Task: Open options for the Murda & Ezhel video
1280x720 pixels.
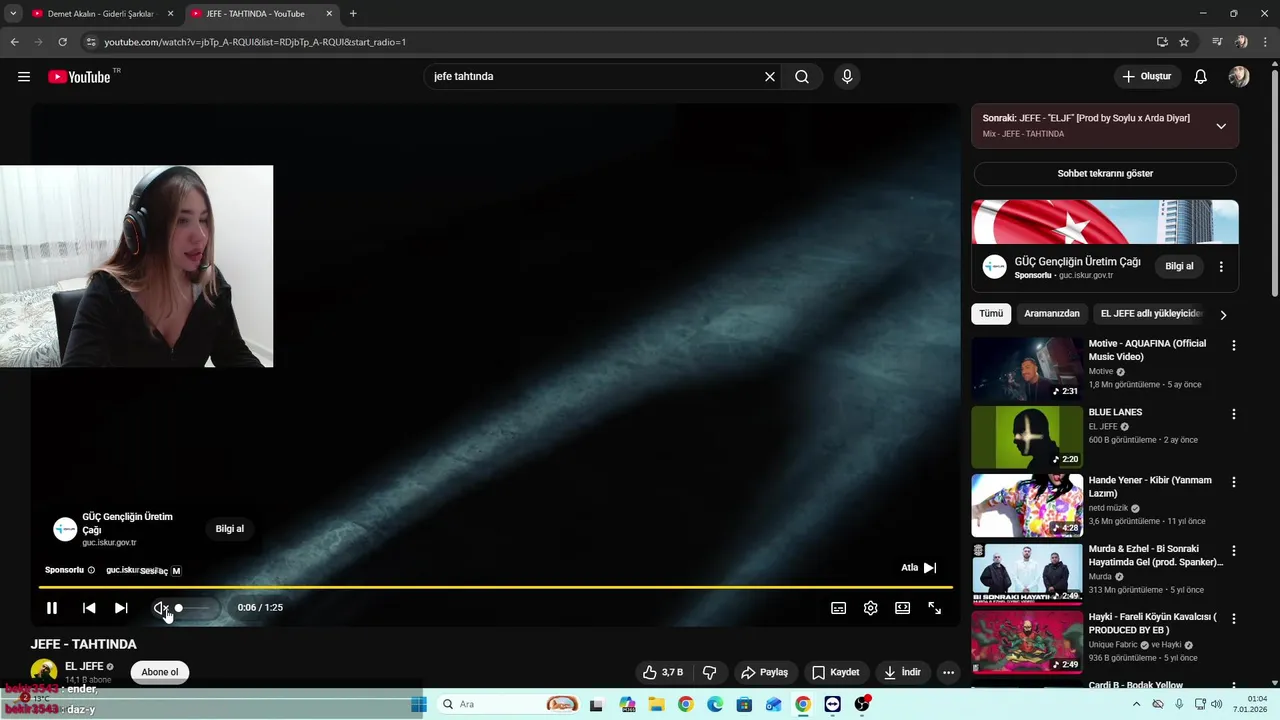Action: [1234, 550]
